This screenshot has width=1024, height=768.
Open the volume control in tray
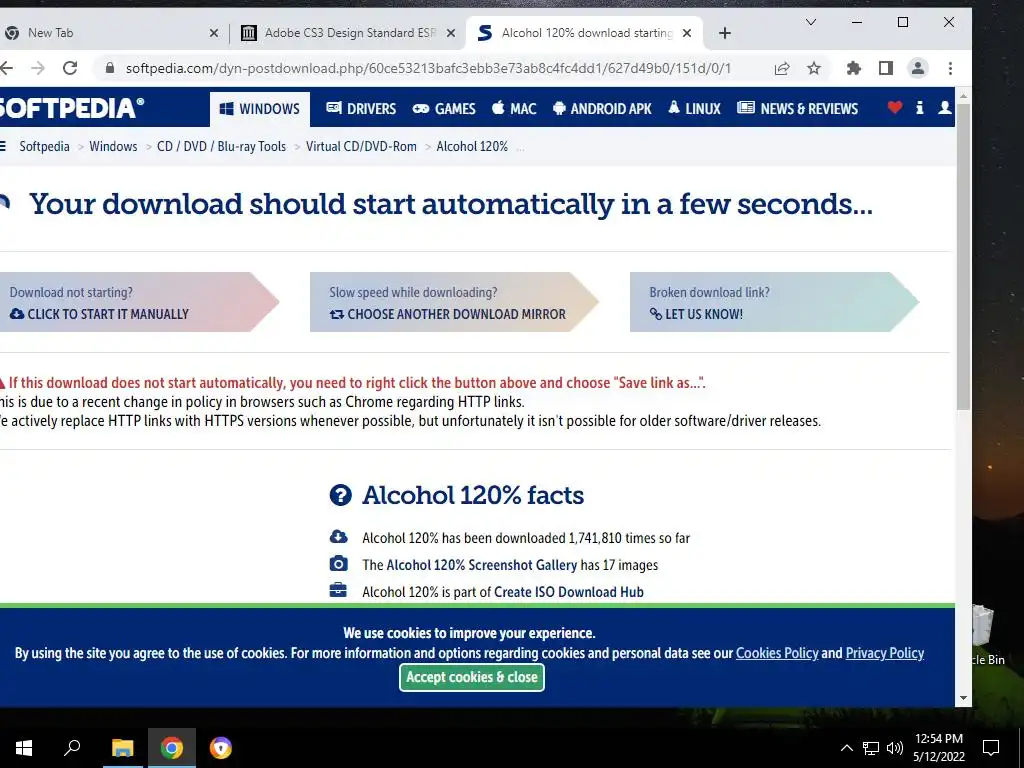tap(895, 748)
